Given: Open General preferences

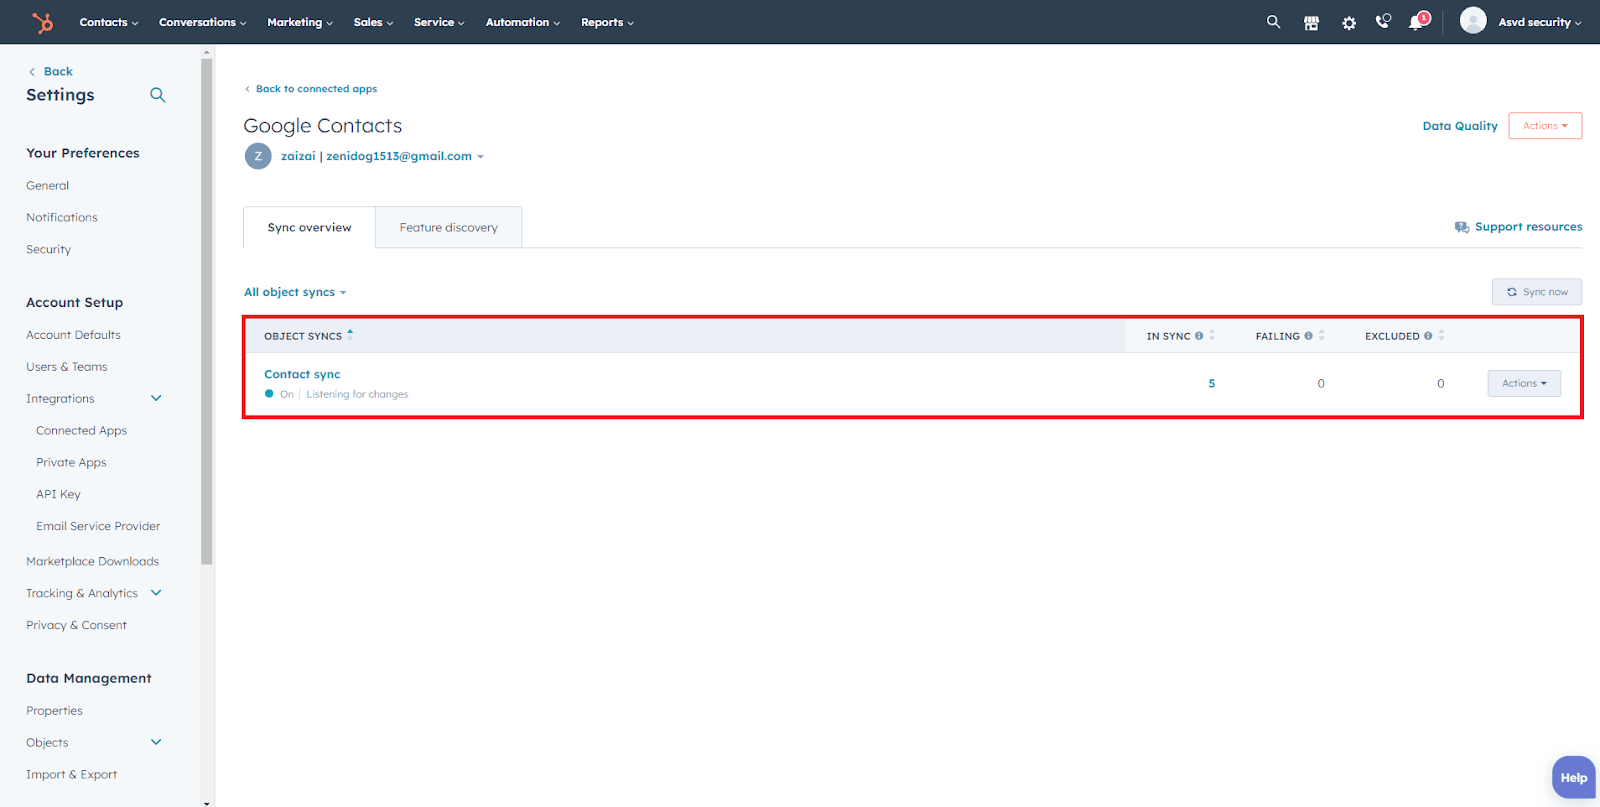Looking at the screenshot, I should [47, 186].
